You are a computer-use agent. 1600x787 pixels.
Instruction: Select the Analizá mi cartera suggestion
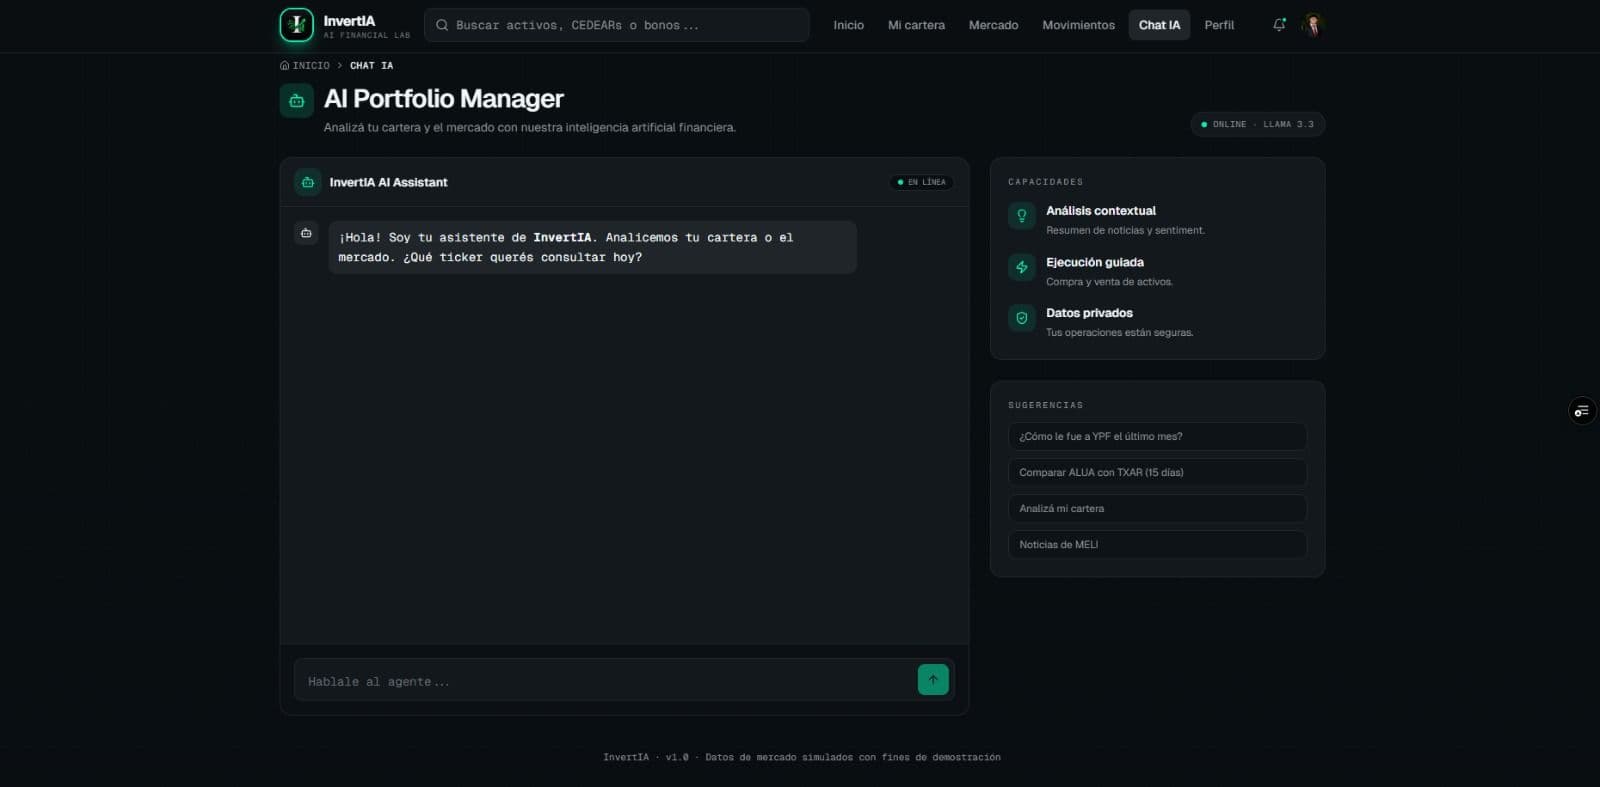click(1157, 508)
